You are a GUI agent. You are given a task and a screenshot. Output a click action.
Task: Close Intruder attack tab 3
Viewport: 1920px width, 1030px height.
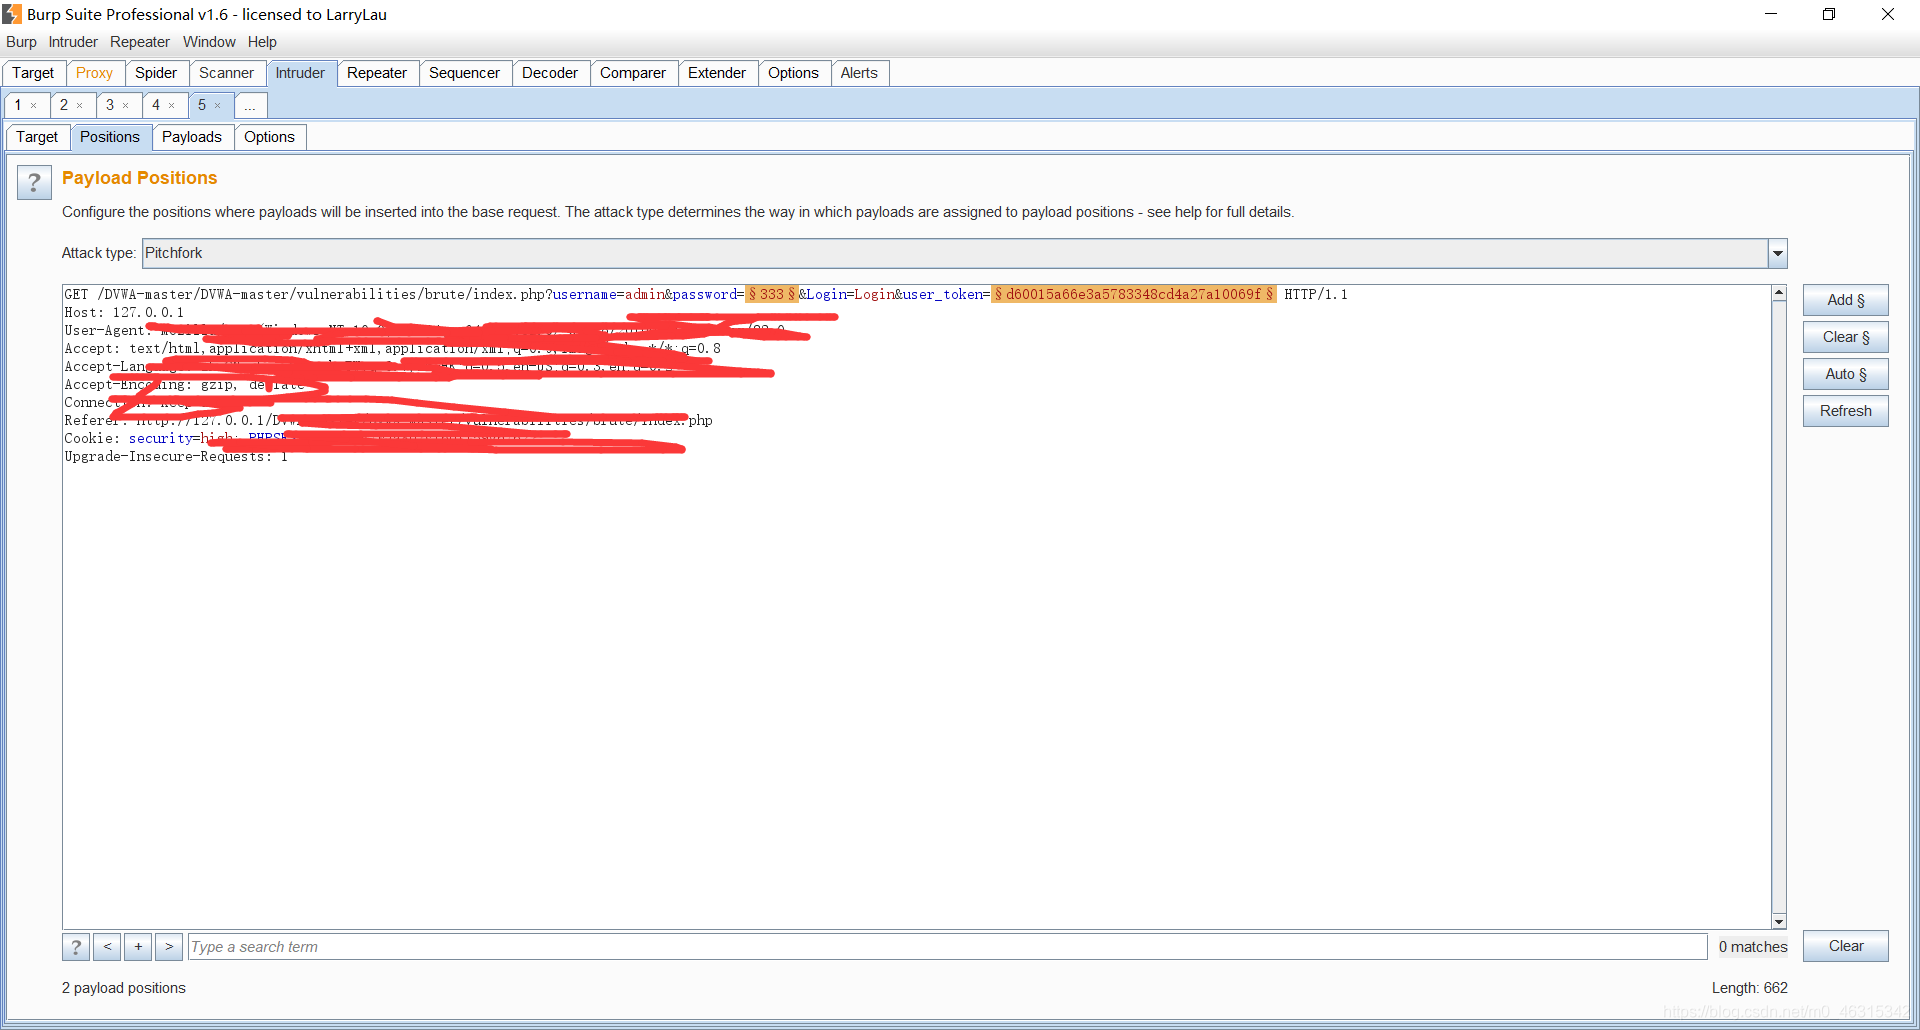[x=126, y=106]
